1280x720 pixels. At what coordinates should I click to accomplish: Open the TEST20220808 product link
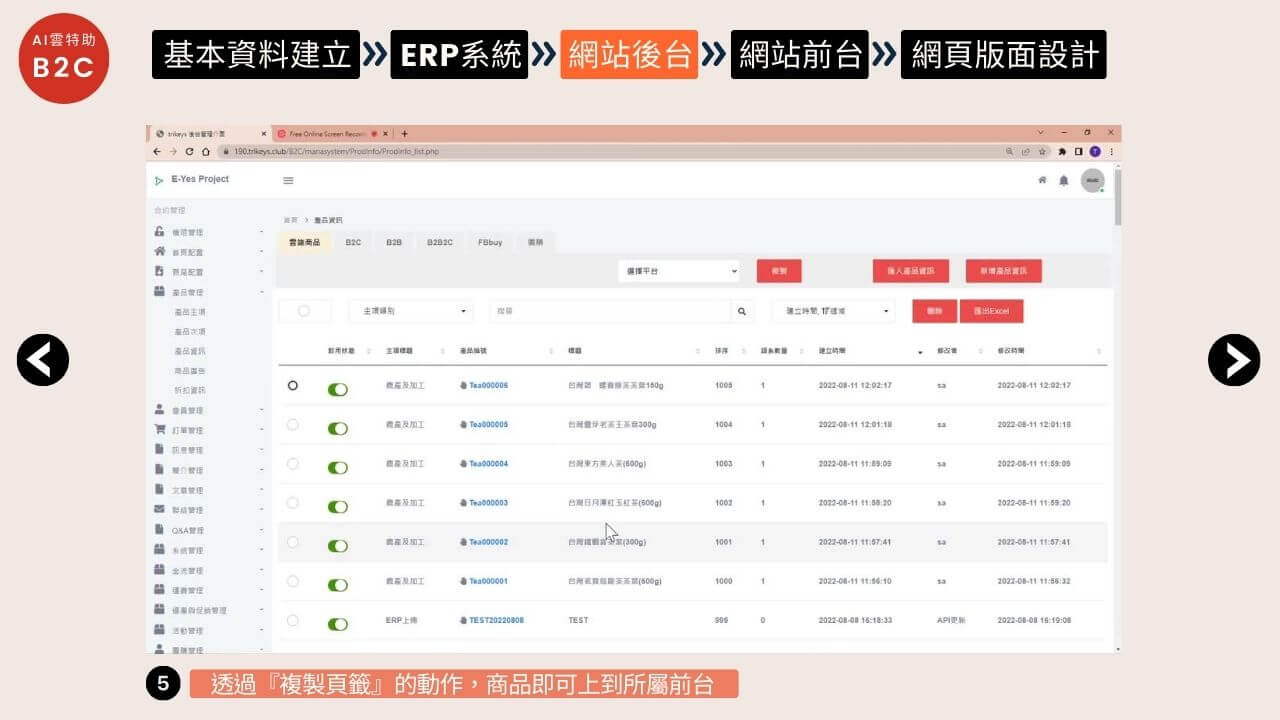coord(496,620)
